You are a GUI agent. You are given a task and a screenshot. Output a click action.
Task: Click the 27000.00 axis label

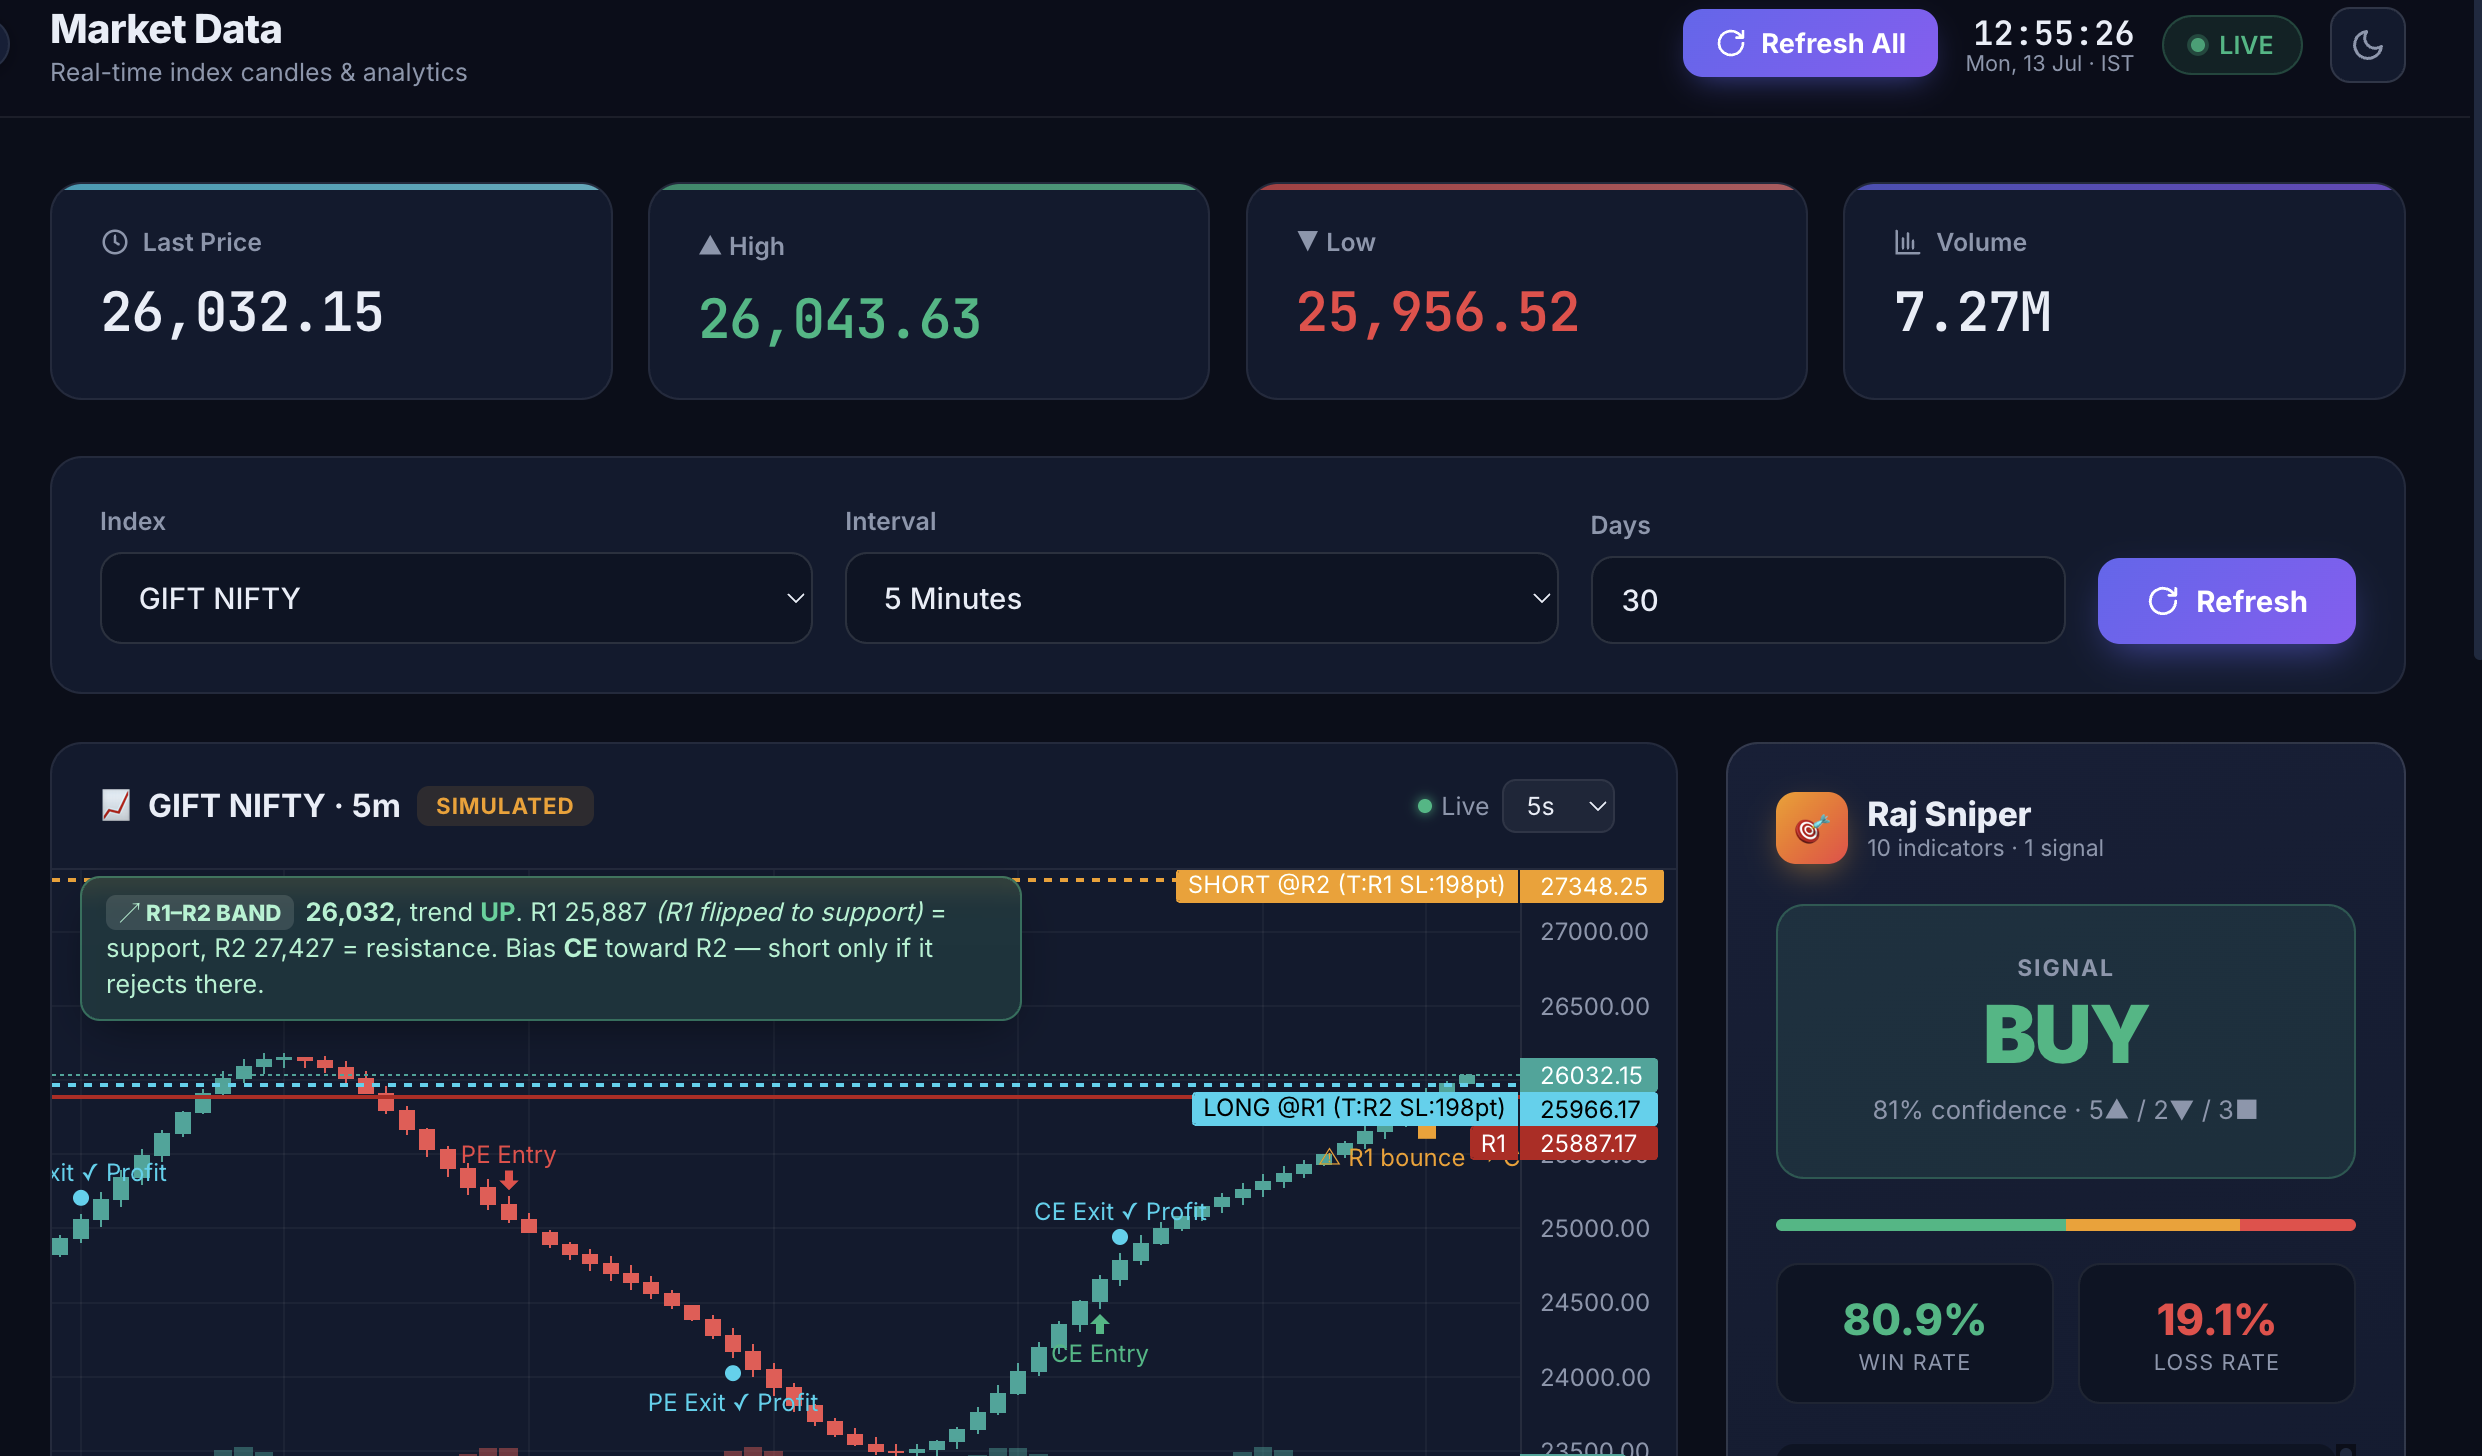coord(1594,931)
